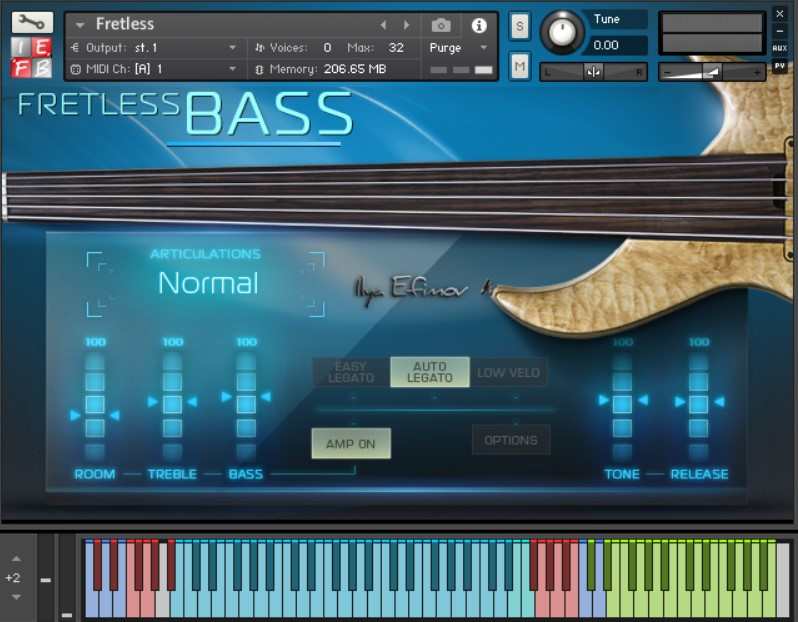Click the Tune value 0.00 field
The height and width of the screenshot is (622, 798).
[617, 46]
